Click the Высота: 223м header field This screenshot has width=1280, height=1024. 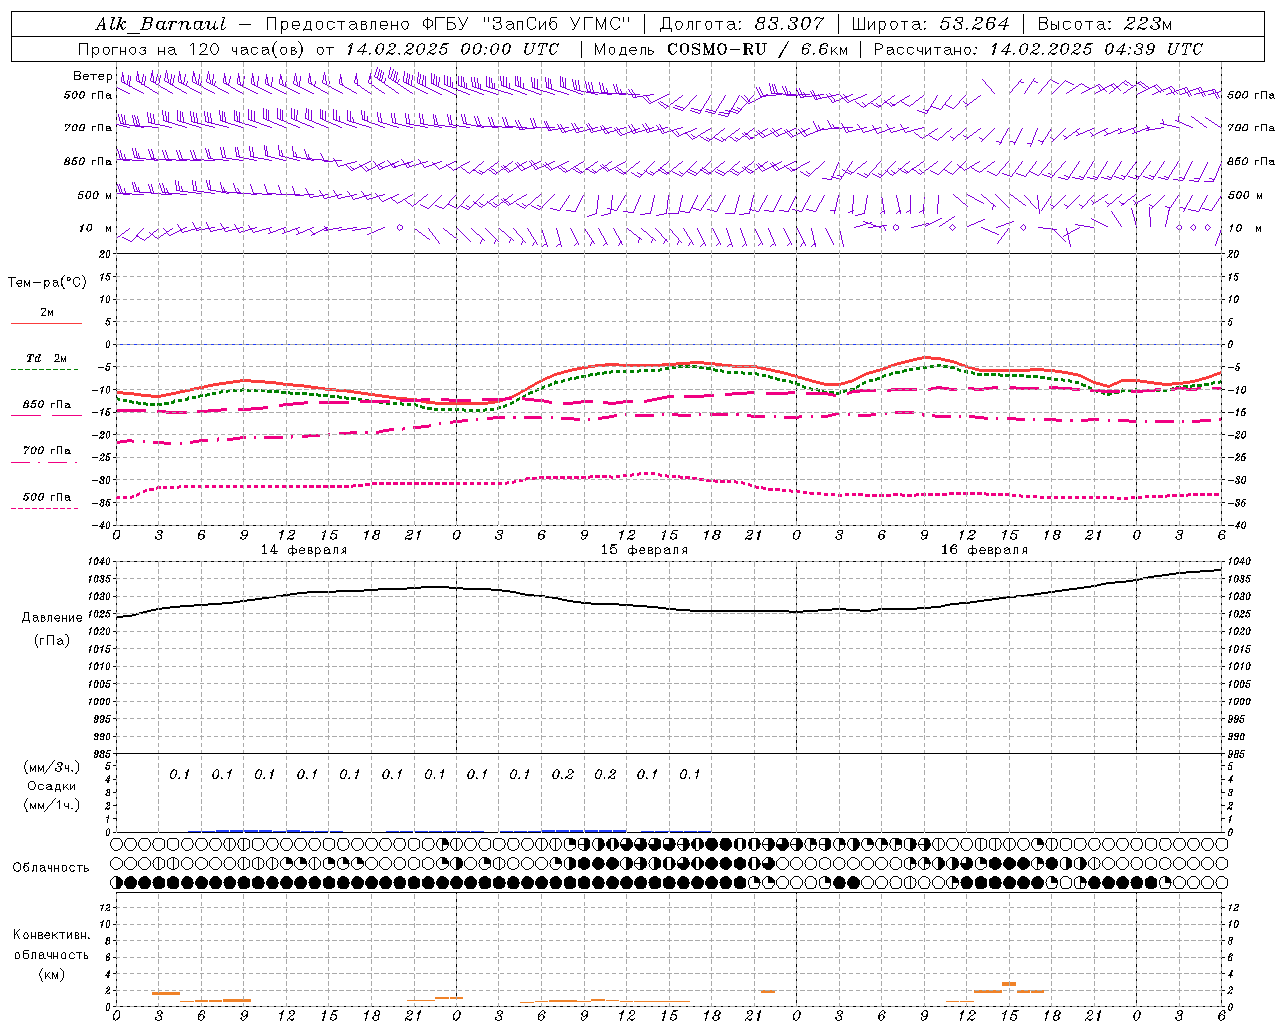pyautogui.click(x=1104, y=24)
